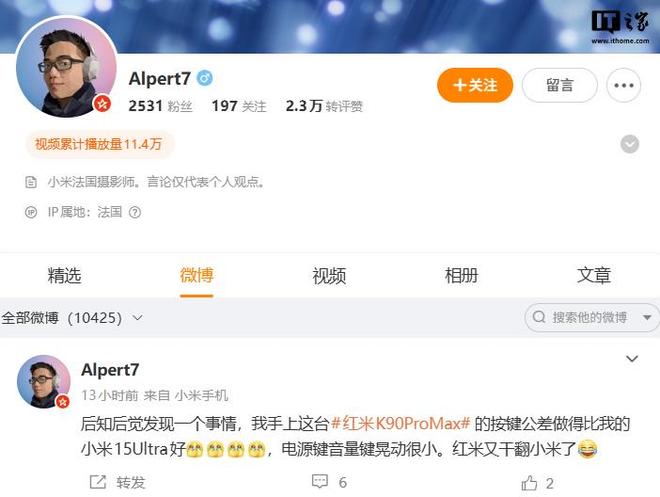Image resolution: width=660 pixels, height=497 pixels.
Task: Expand the search box dropdown arrow
Action: point(647,317)
